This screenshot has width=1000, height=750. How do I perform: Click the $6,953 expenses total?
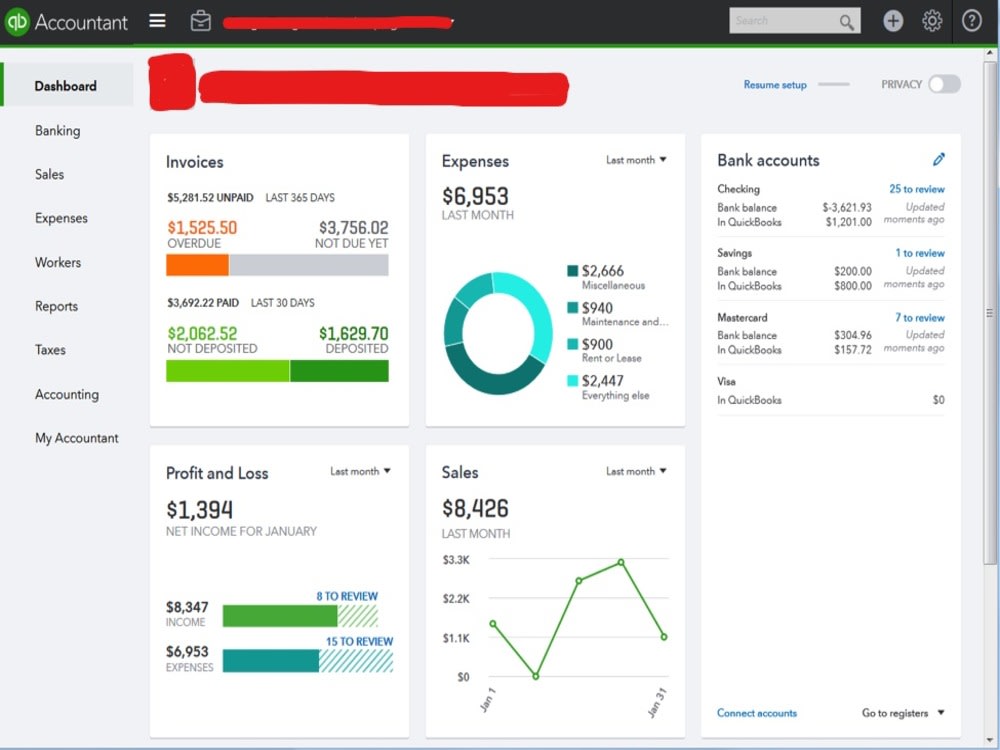[475, 196]
